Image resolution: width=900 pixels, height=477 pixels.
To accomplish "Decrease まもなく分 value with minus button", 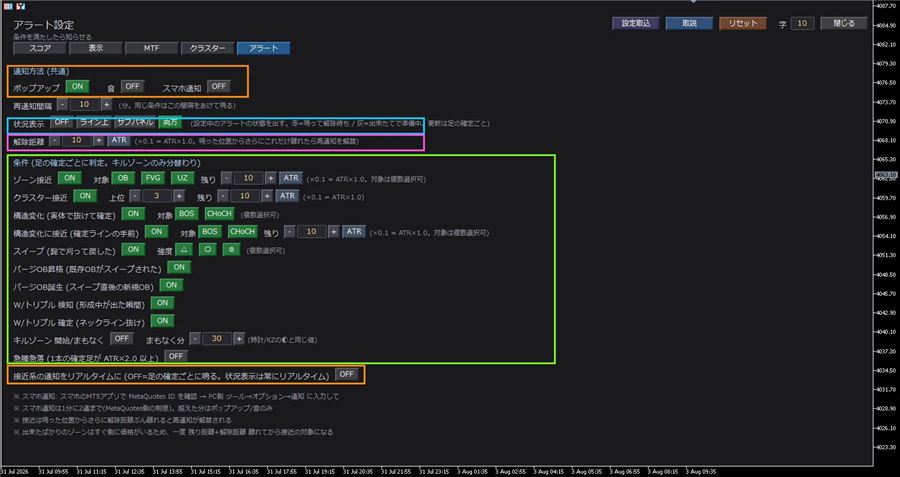I will (x=195, y=339).
